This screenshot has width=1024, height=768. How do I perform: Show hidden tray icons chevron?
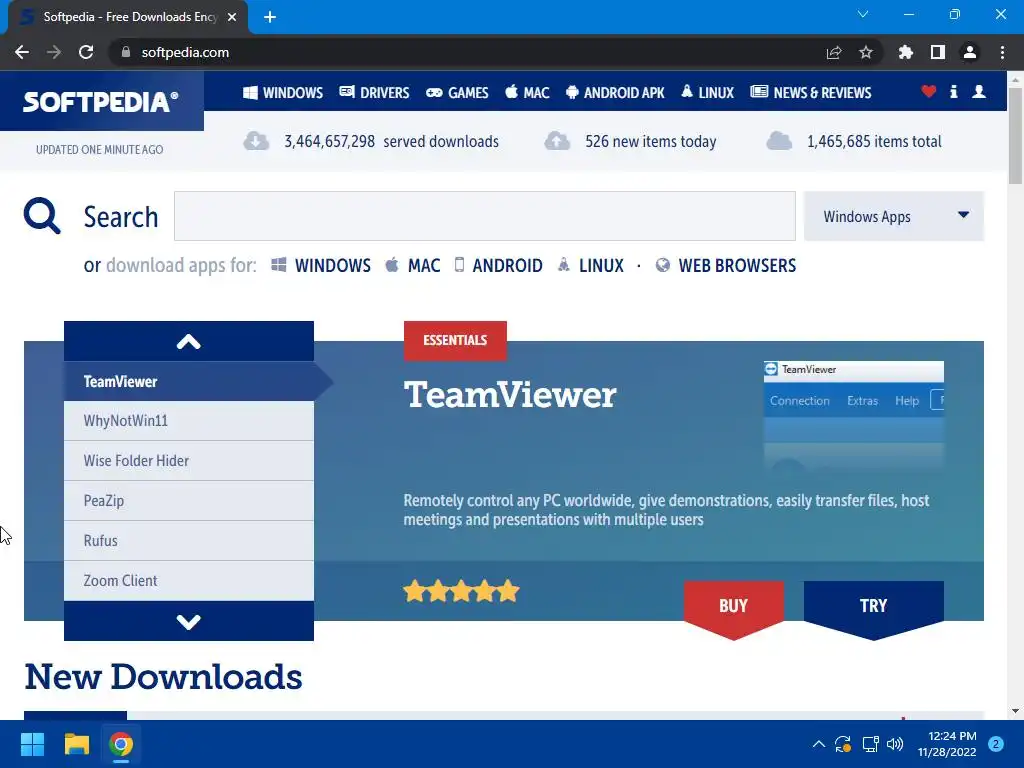tap(818, 744)
